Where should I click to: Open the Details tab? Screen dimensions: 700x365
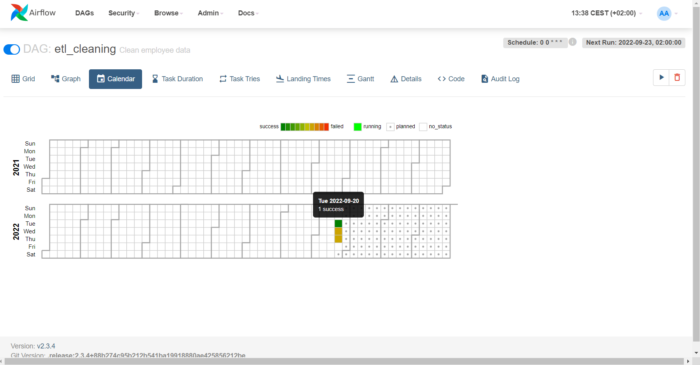(406, 79)
